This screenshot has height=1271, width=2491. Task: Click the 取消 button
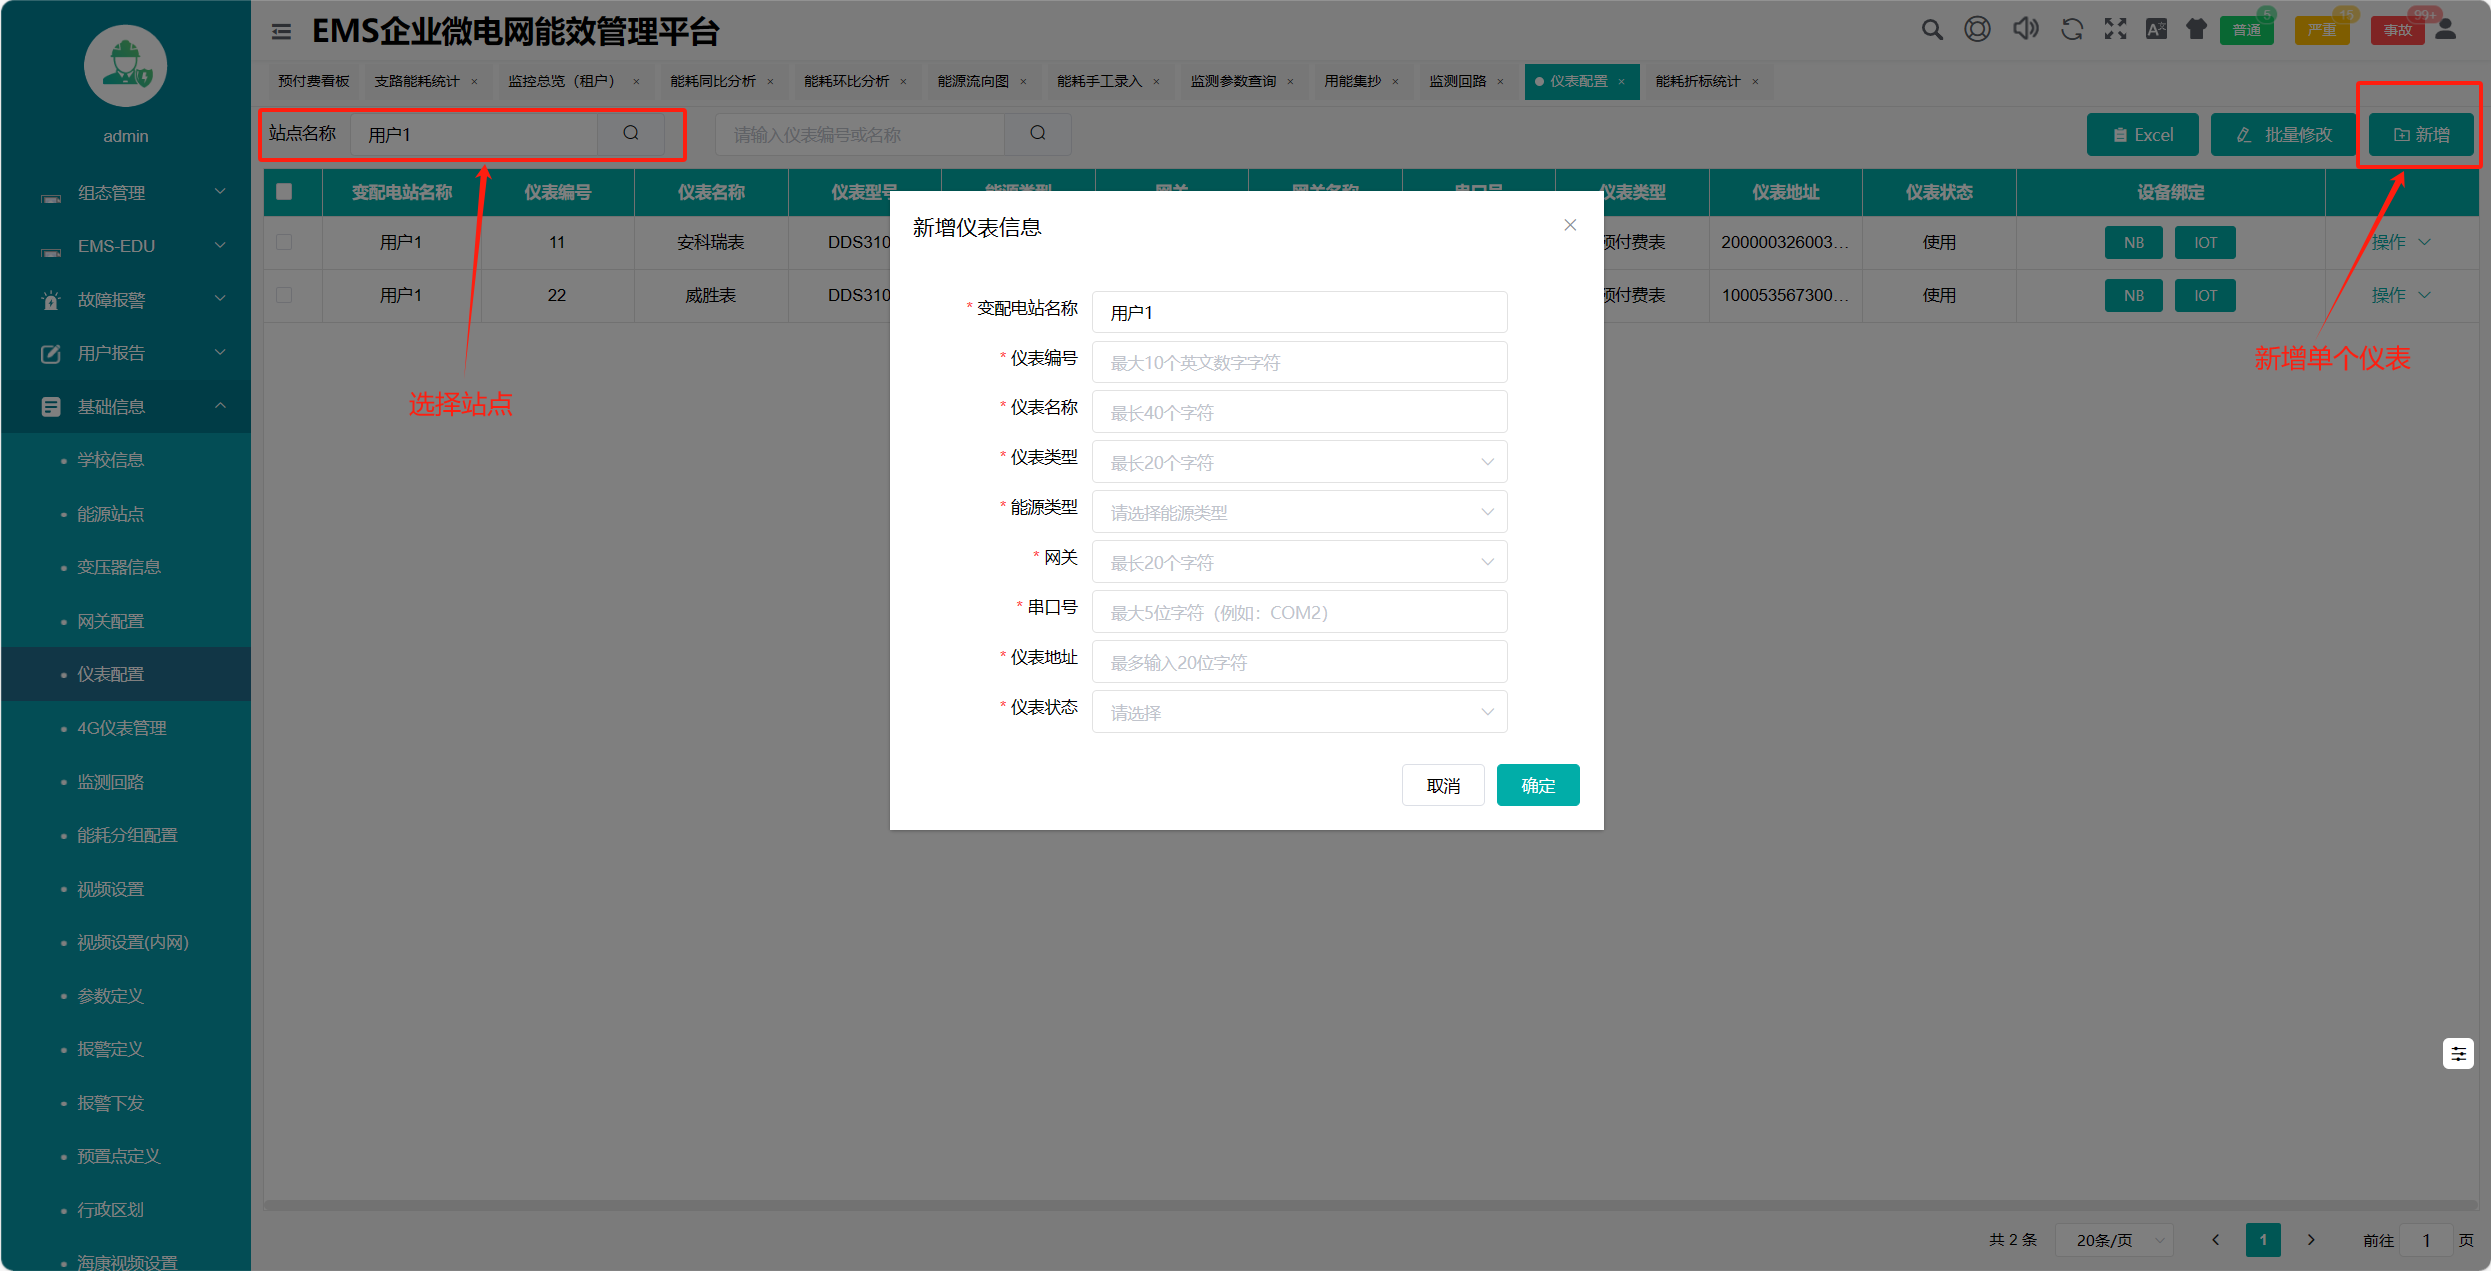pyautogui.click(x=1442, y=785)
